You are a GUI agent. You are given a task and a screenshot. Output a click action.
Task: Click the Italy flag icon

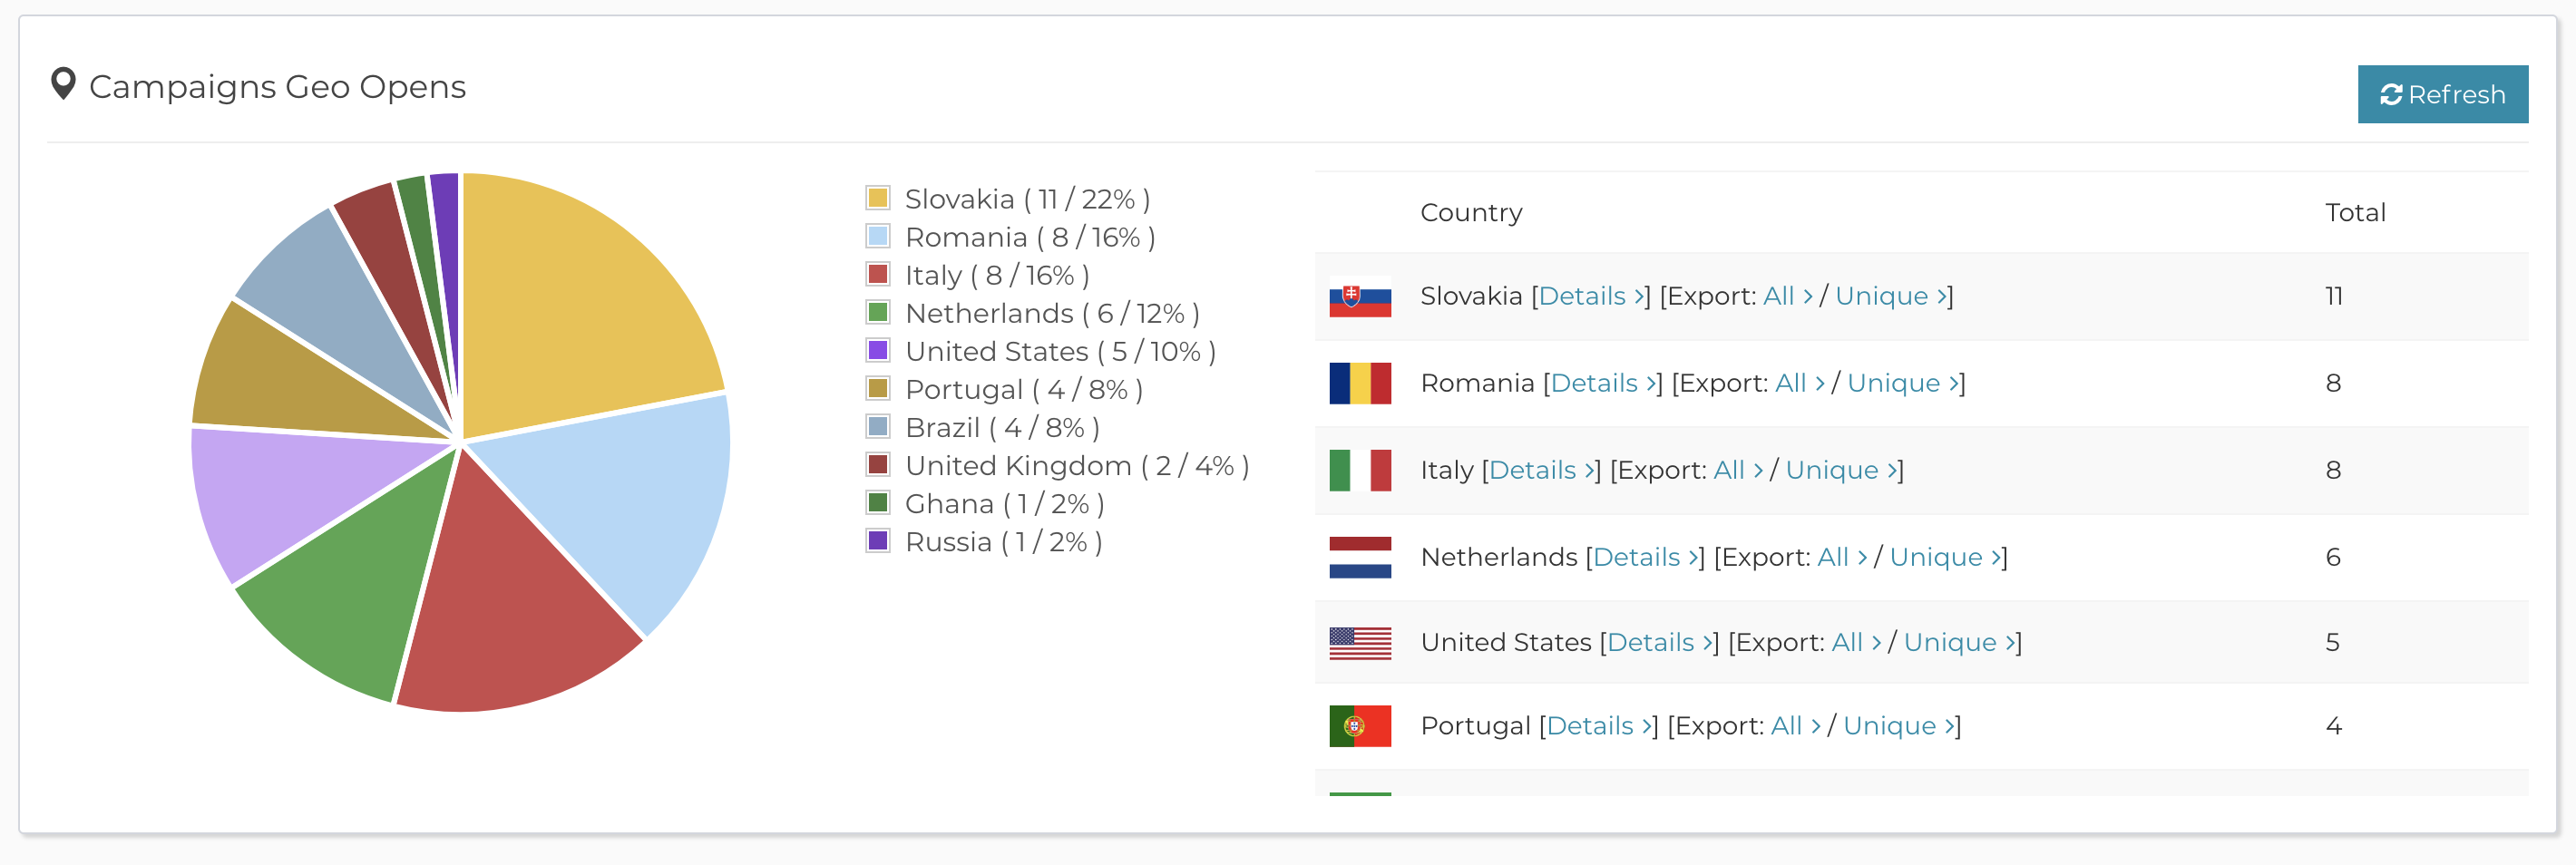1359,470
